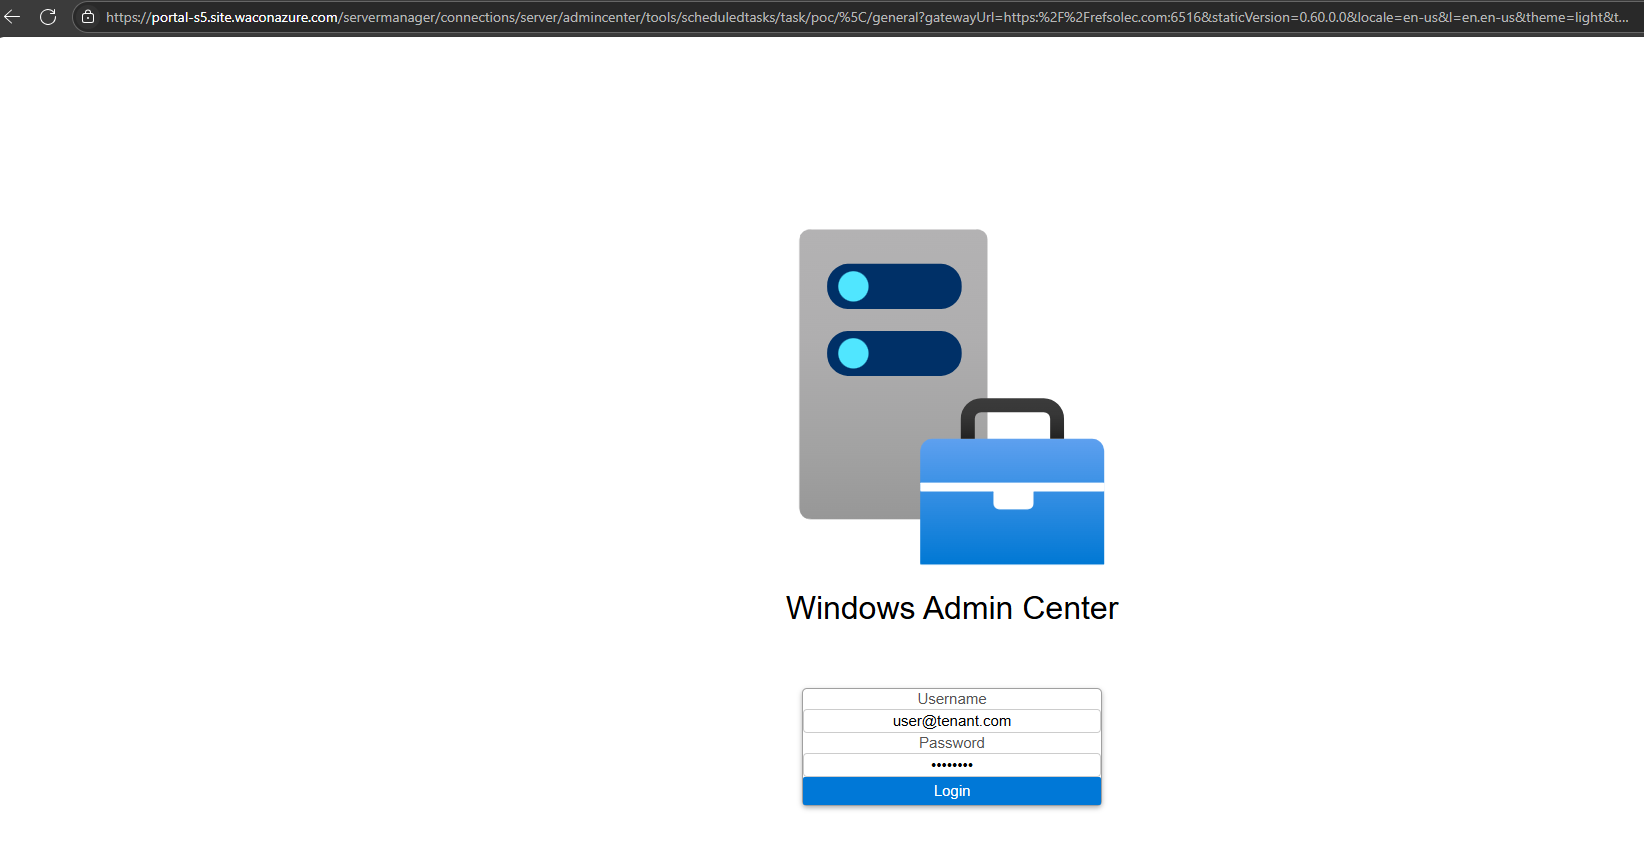Focus the user@tenant.com username field
1644x866 pixels.
(952, 721)
